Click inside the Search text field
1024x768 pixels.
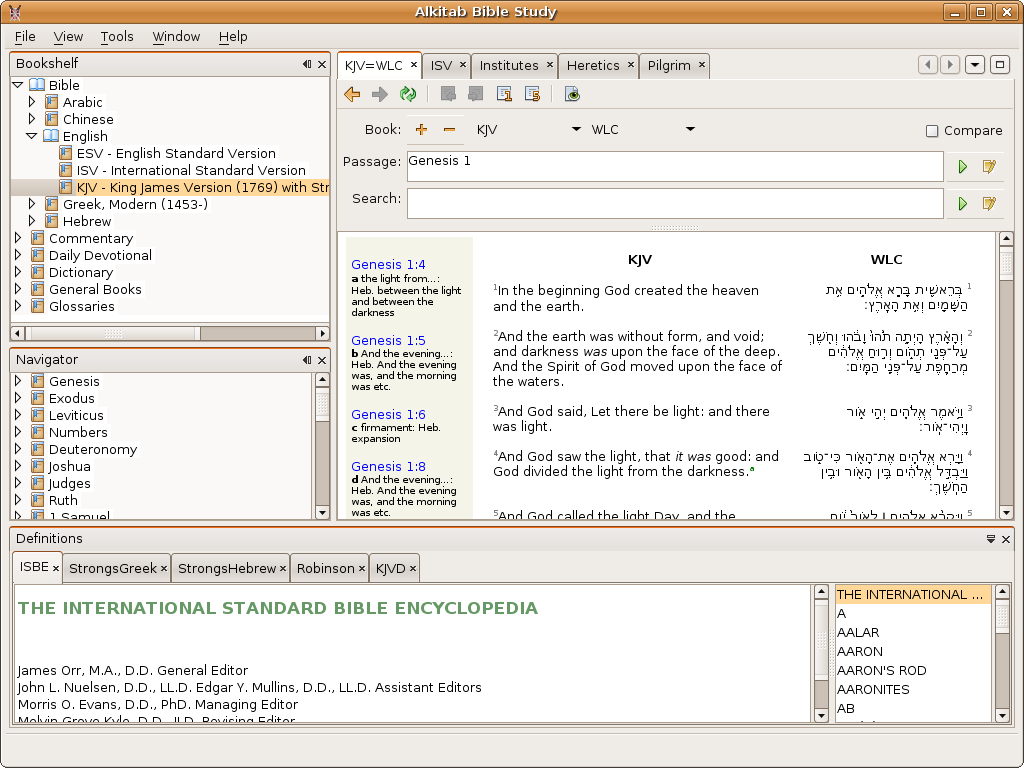point(674,204)
